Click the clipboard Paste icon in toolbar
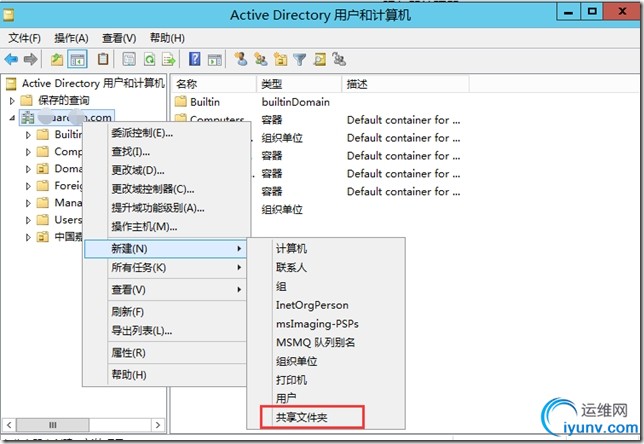This screenshot has width=644, height=444. pyautogui.click(x=103, y=59)
